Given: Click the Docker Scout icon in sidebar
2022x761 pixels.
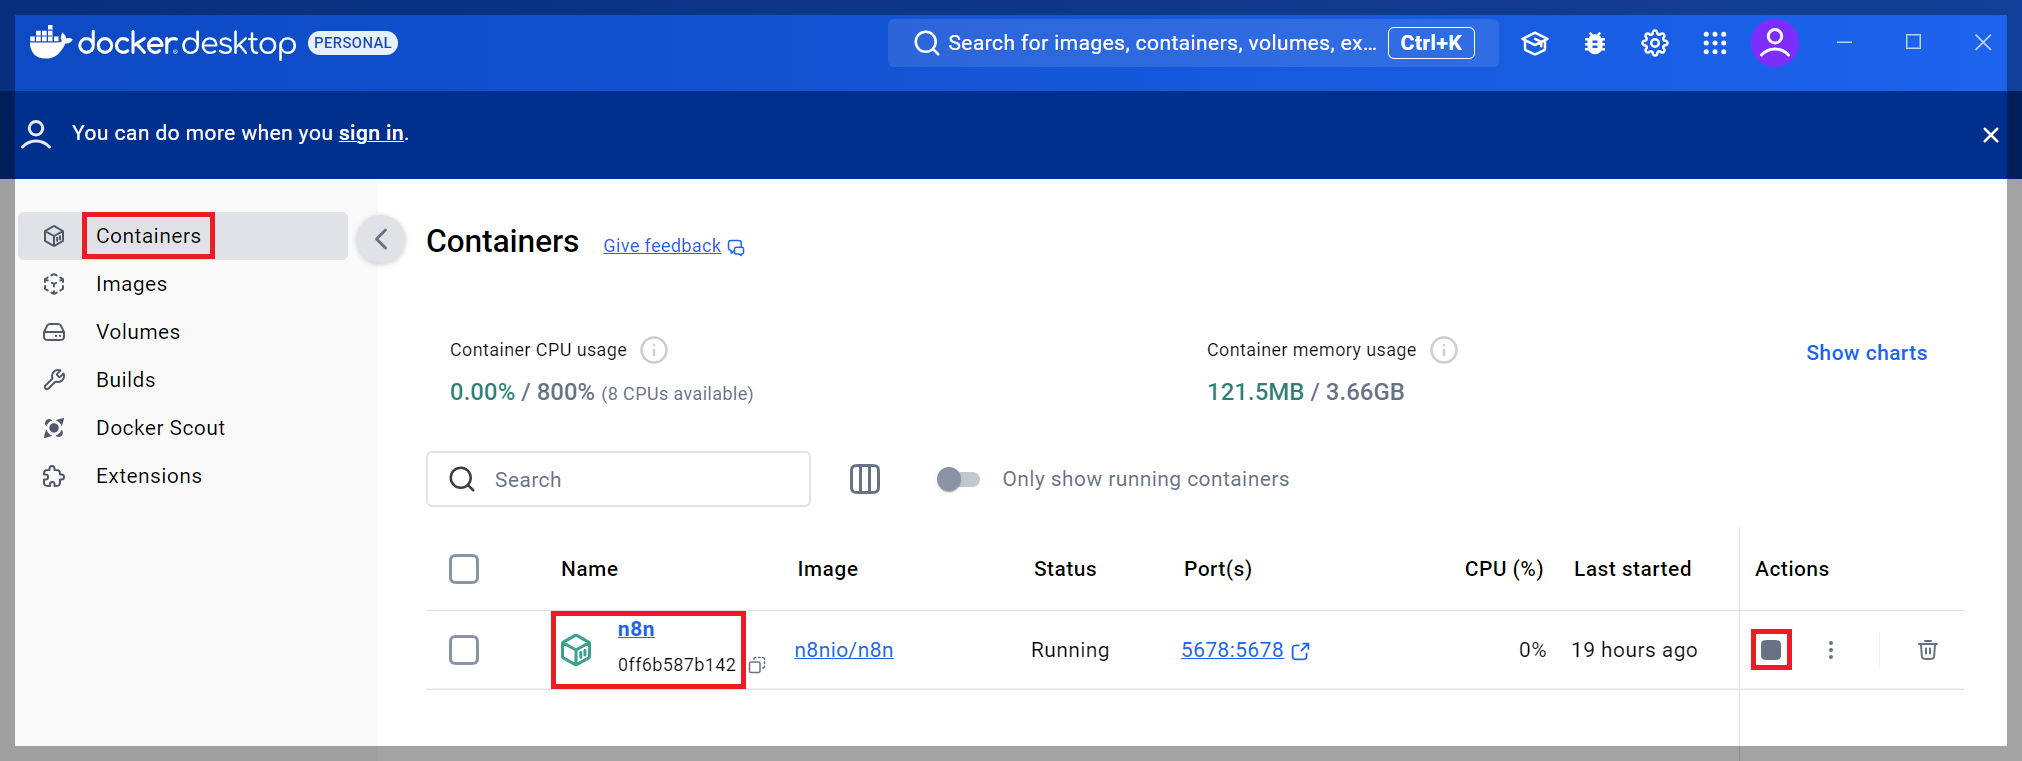Looking at the screenshot, I should [54, 428].
